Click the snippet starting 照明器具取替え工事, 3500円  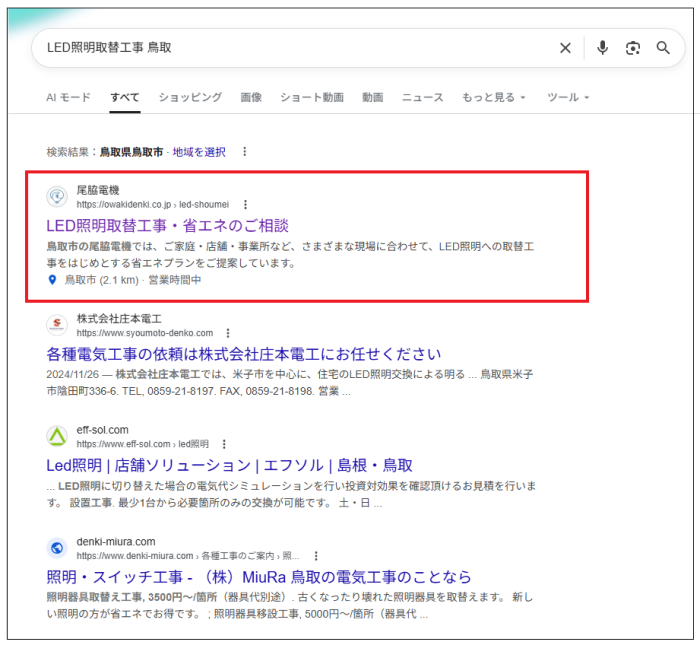[290, 605]
